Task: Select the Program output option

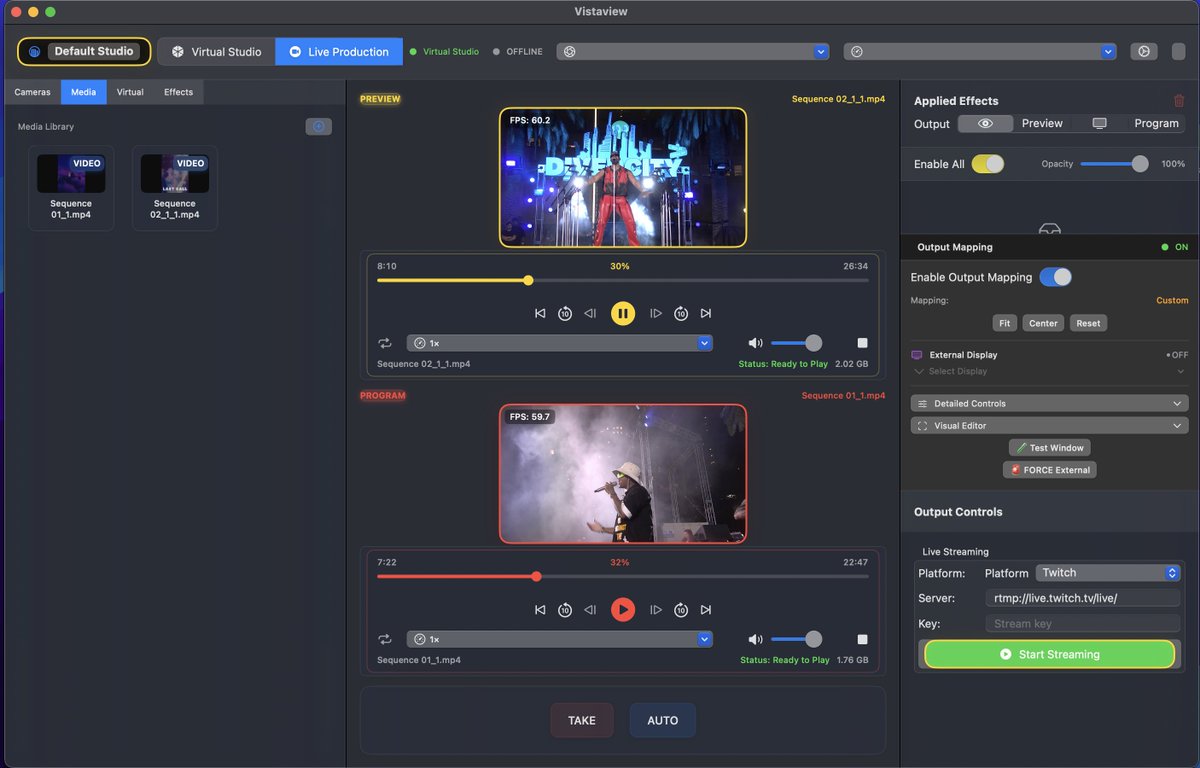Action: pos(1156,124)
